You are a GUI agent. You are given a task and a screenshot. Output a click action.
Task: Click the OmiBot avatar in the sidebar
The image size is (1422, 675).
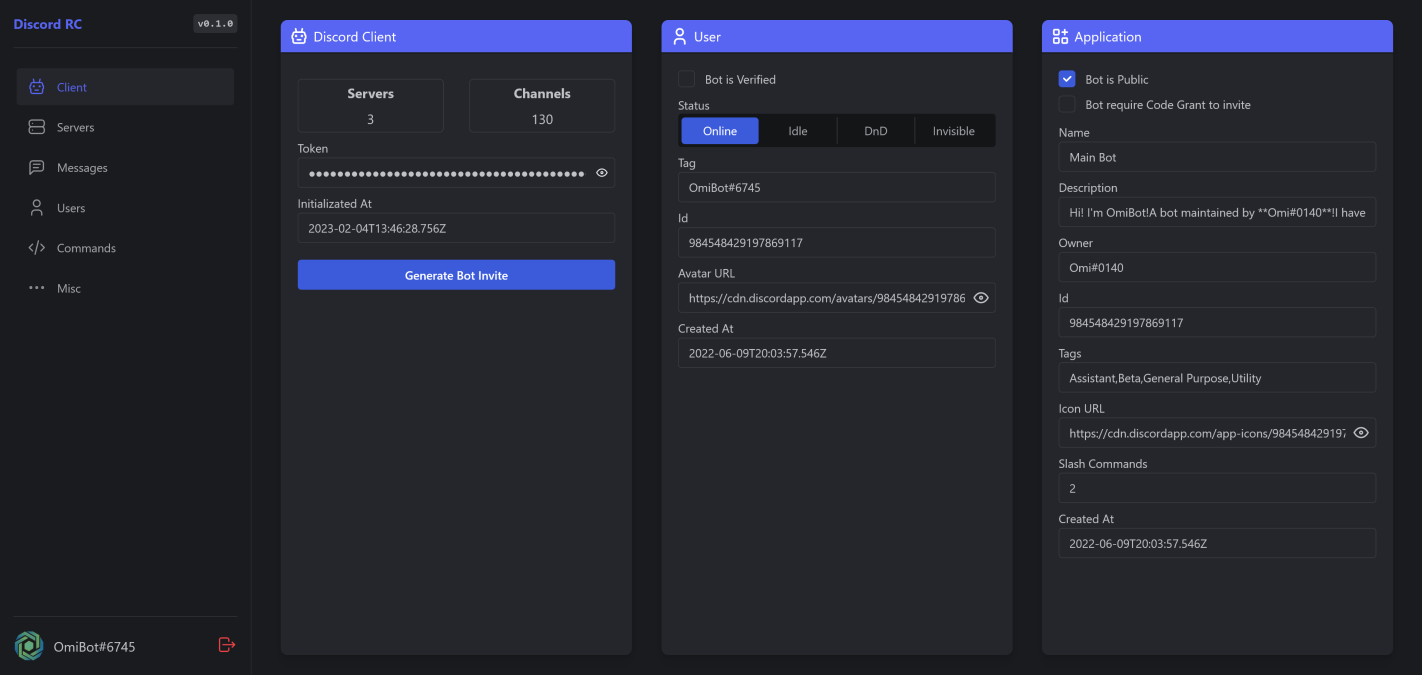coord(29,646)
